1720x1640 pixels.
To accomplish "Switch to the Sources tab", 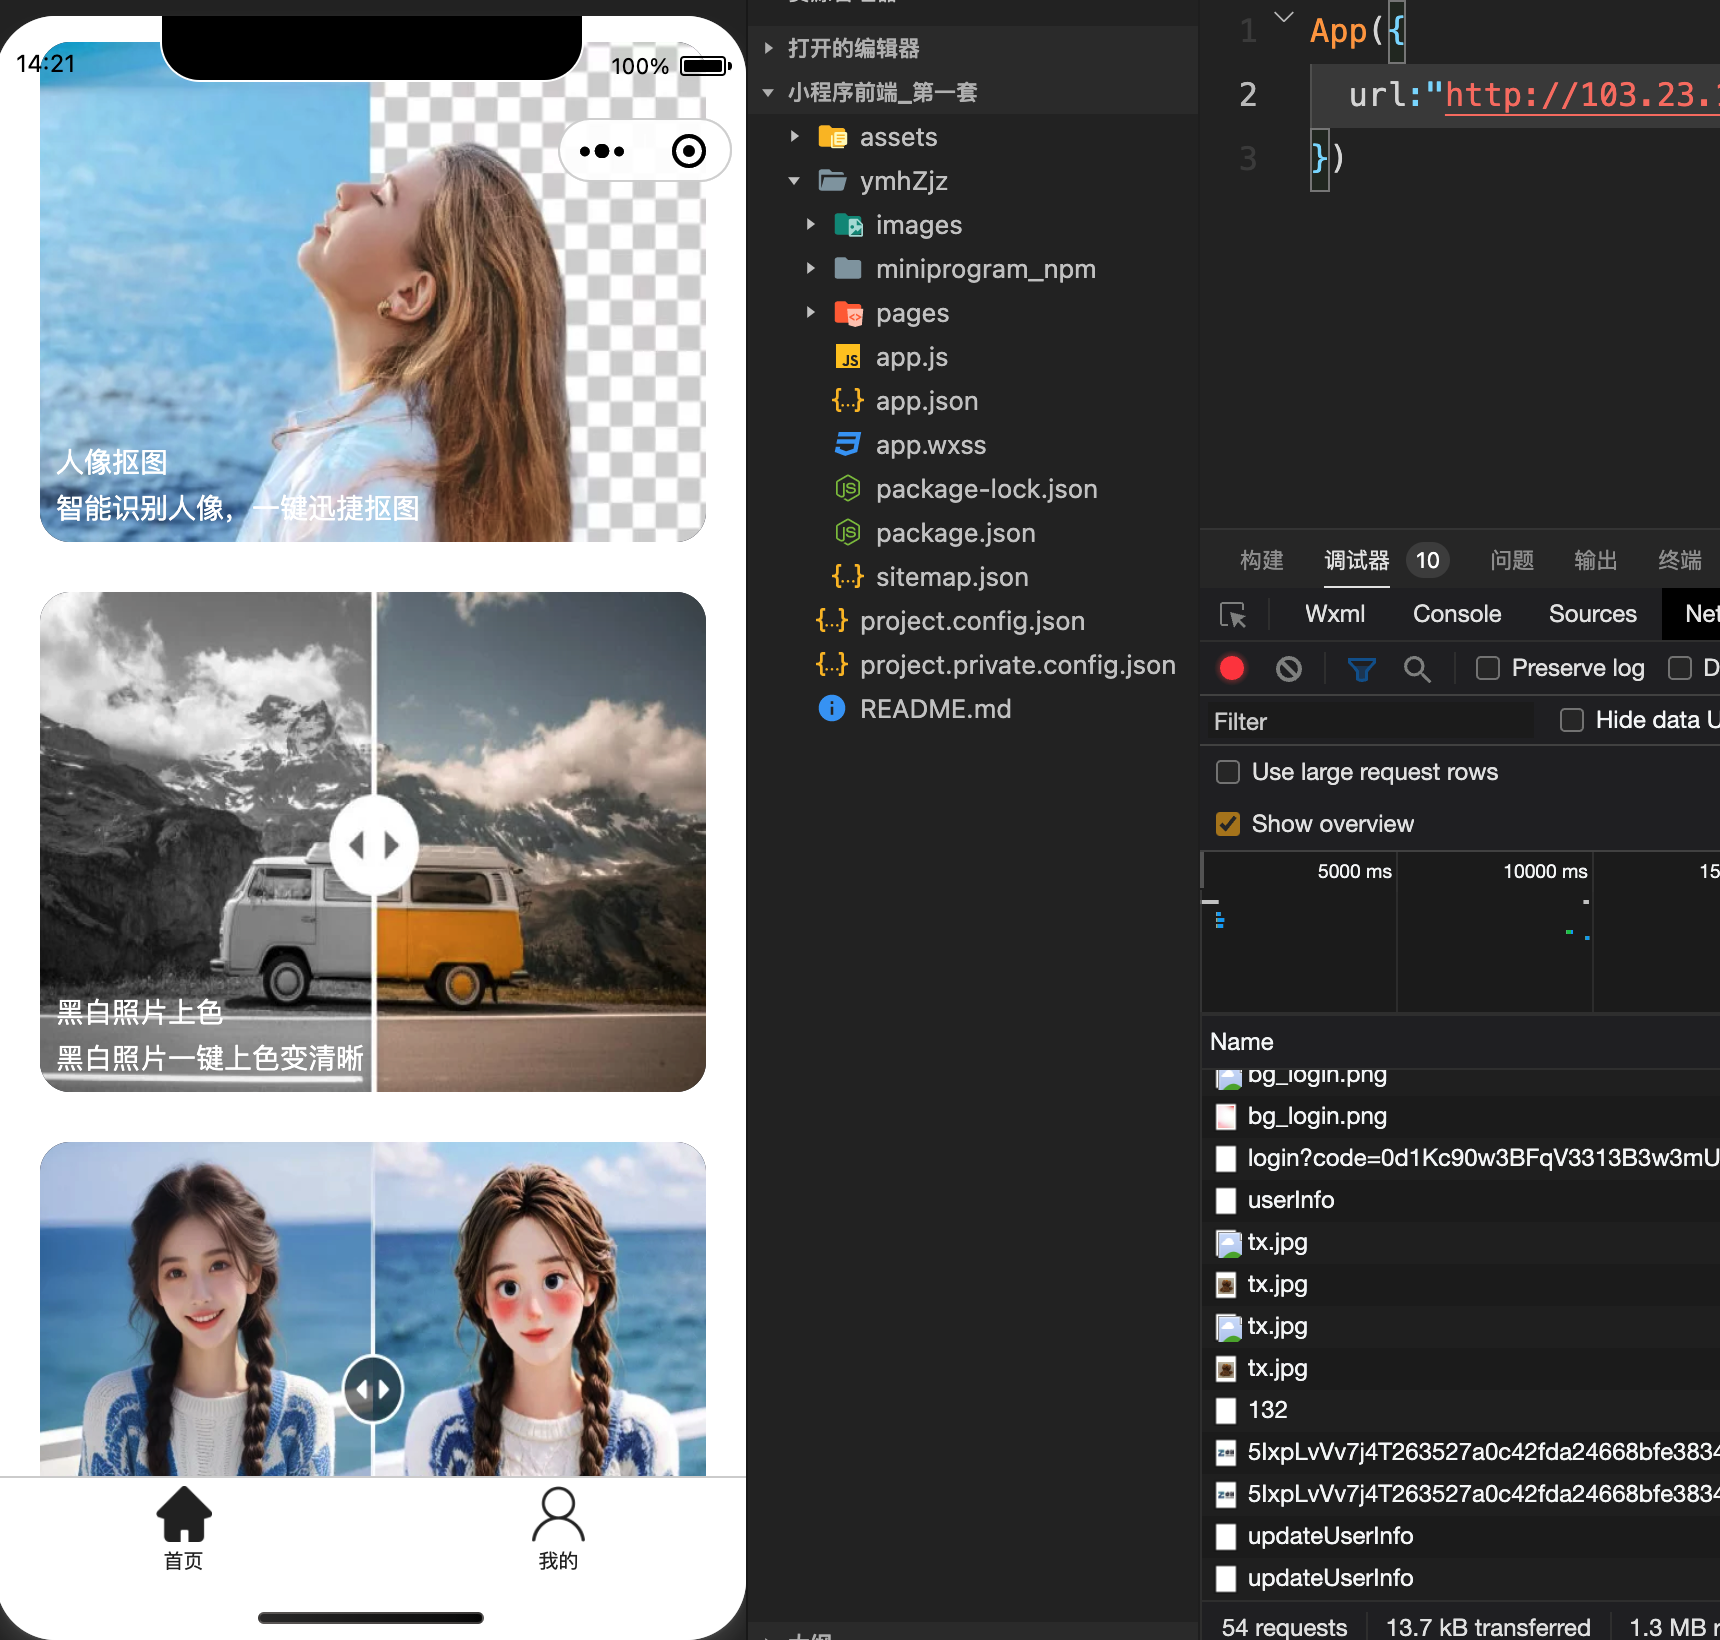I will click(1593, 614).
